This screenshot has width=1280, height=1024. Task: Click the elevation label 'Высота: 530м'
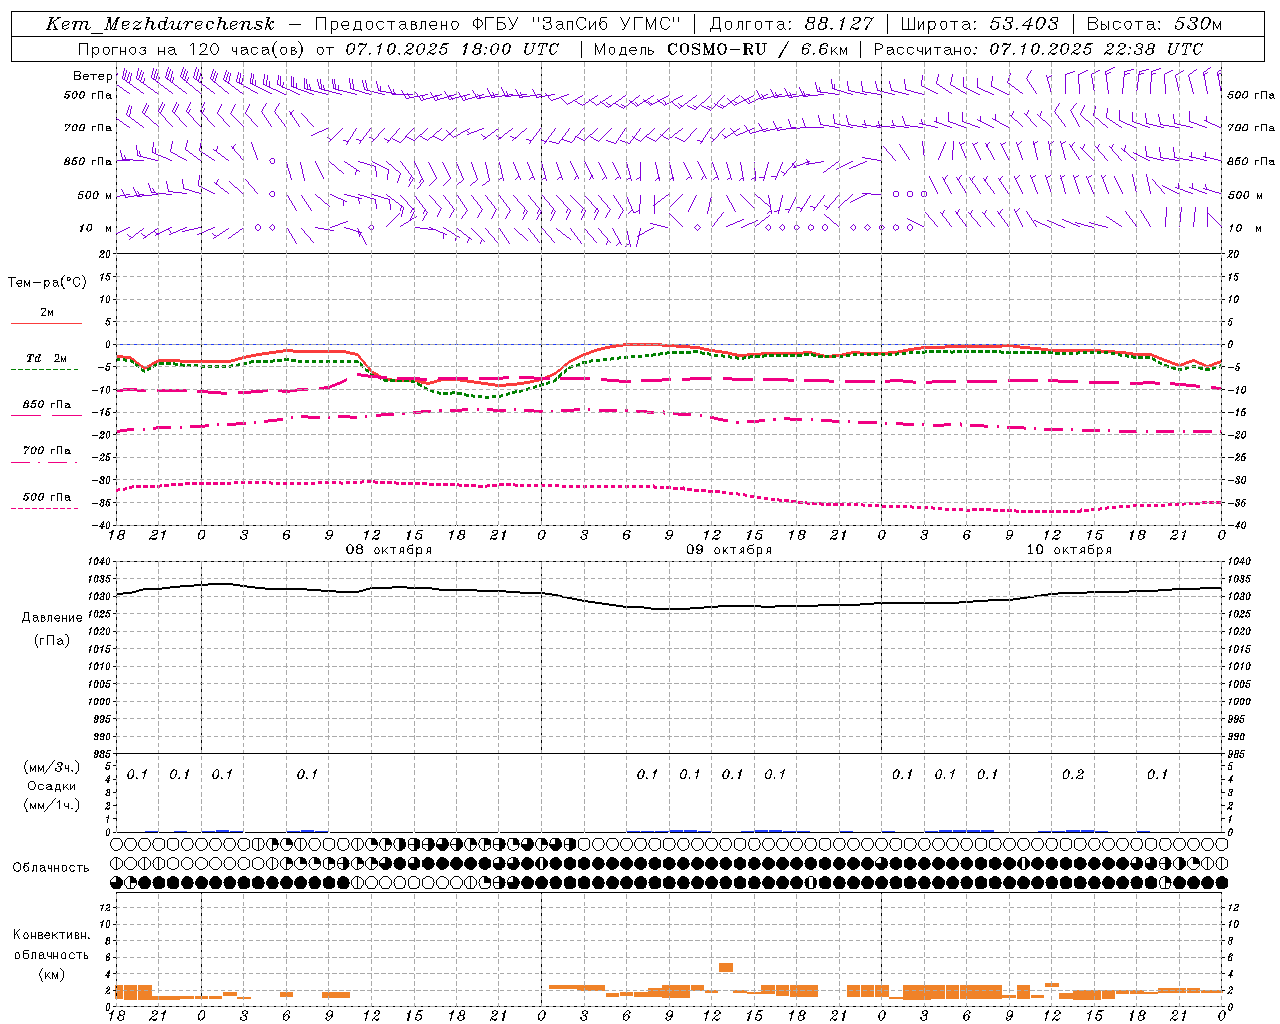click(x=1153, y=24)
